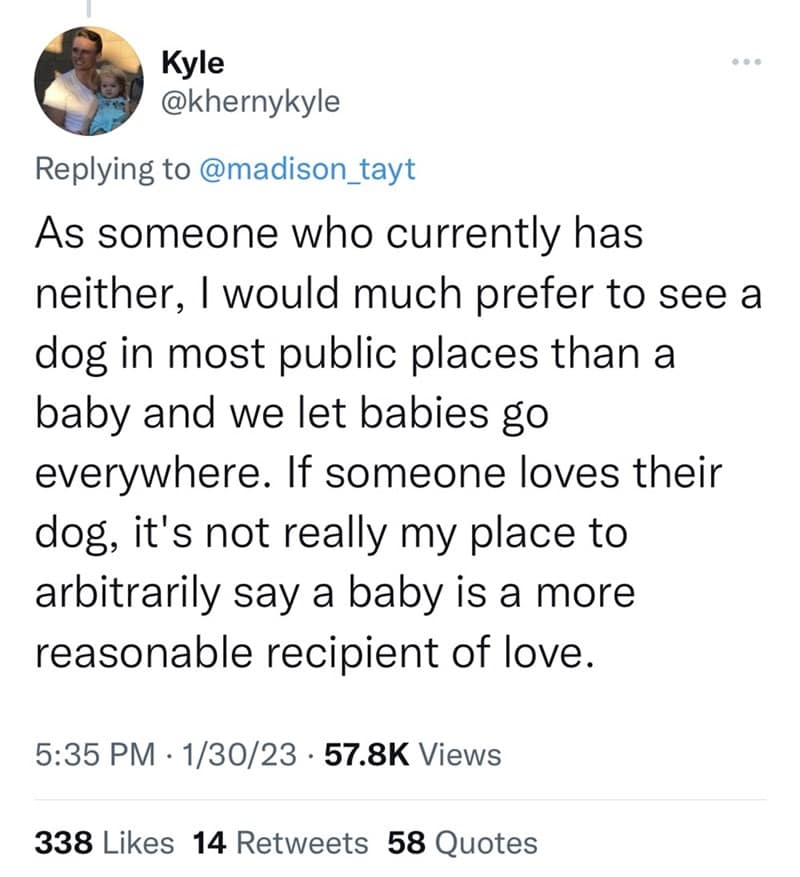Show the 14 retweets count
The width and height of the screenshot is (800, 877).
[209, 843]
